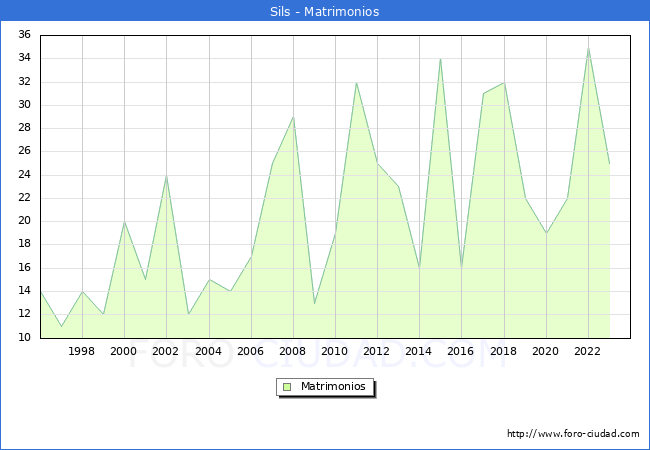The image size is (650, 450).
Task: Click the 2022 x-axis label
Action: (587, 351)
